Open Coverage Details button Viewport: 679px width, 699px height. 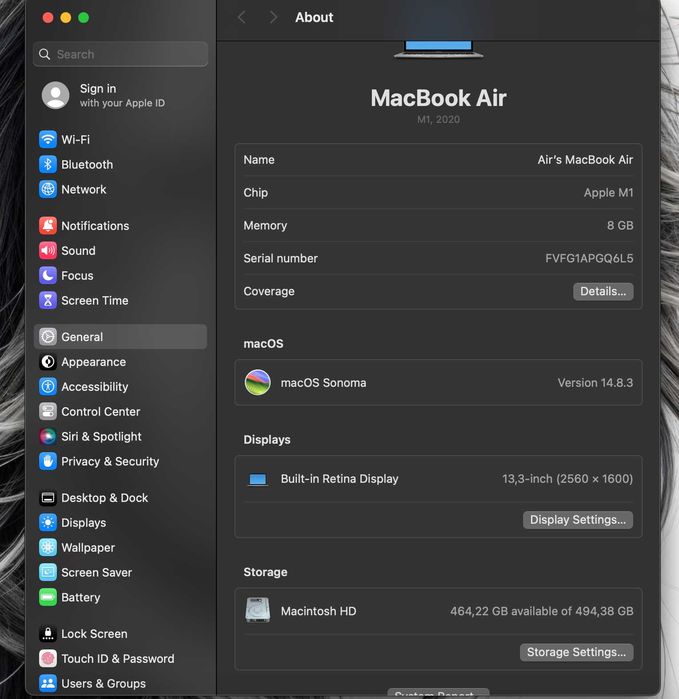tap(603, 292)
